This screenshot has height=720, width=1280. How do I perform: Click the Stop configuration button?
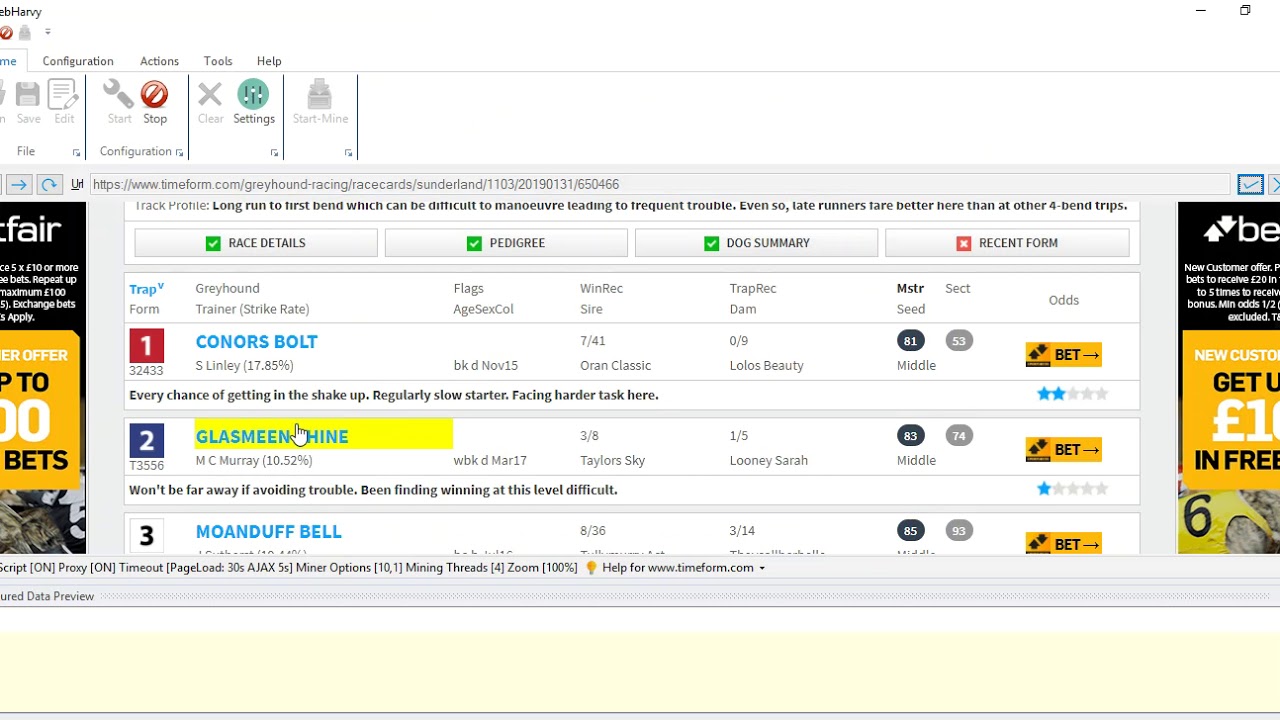click(154, 103)
